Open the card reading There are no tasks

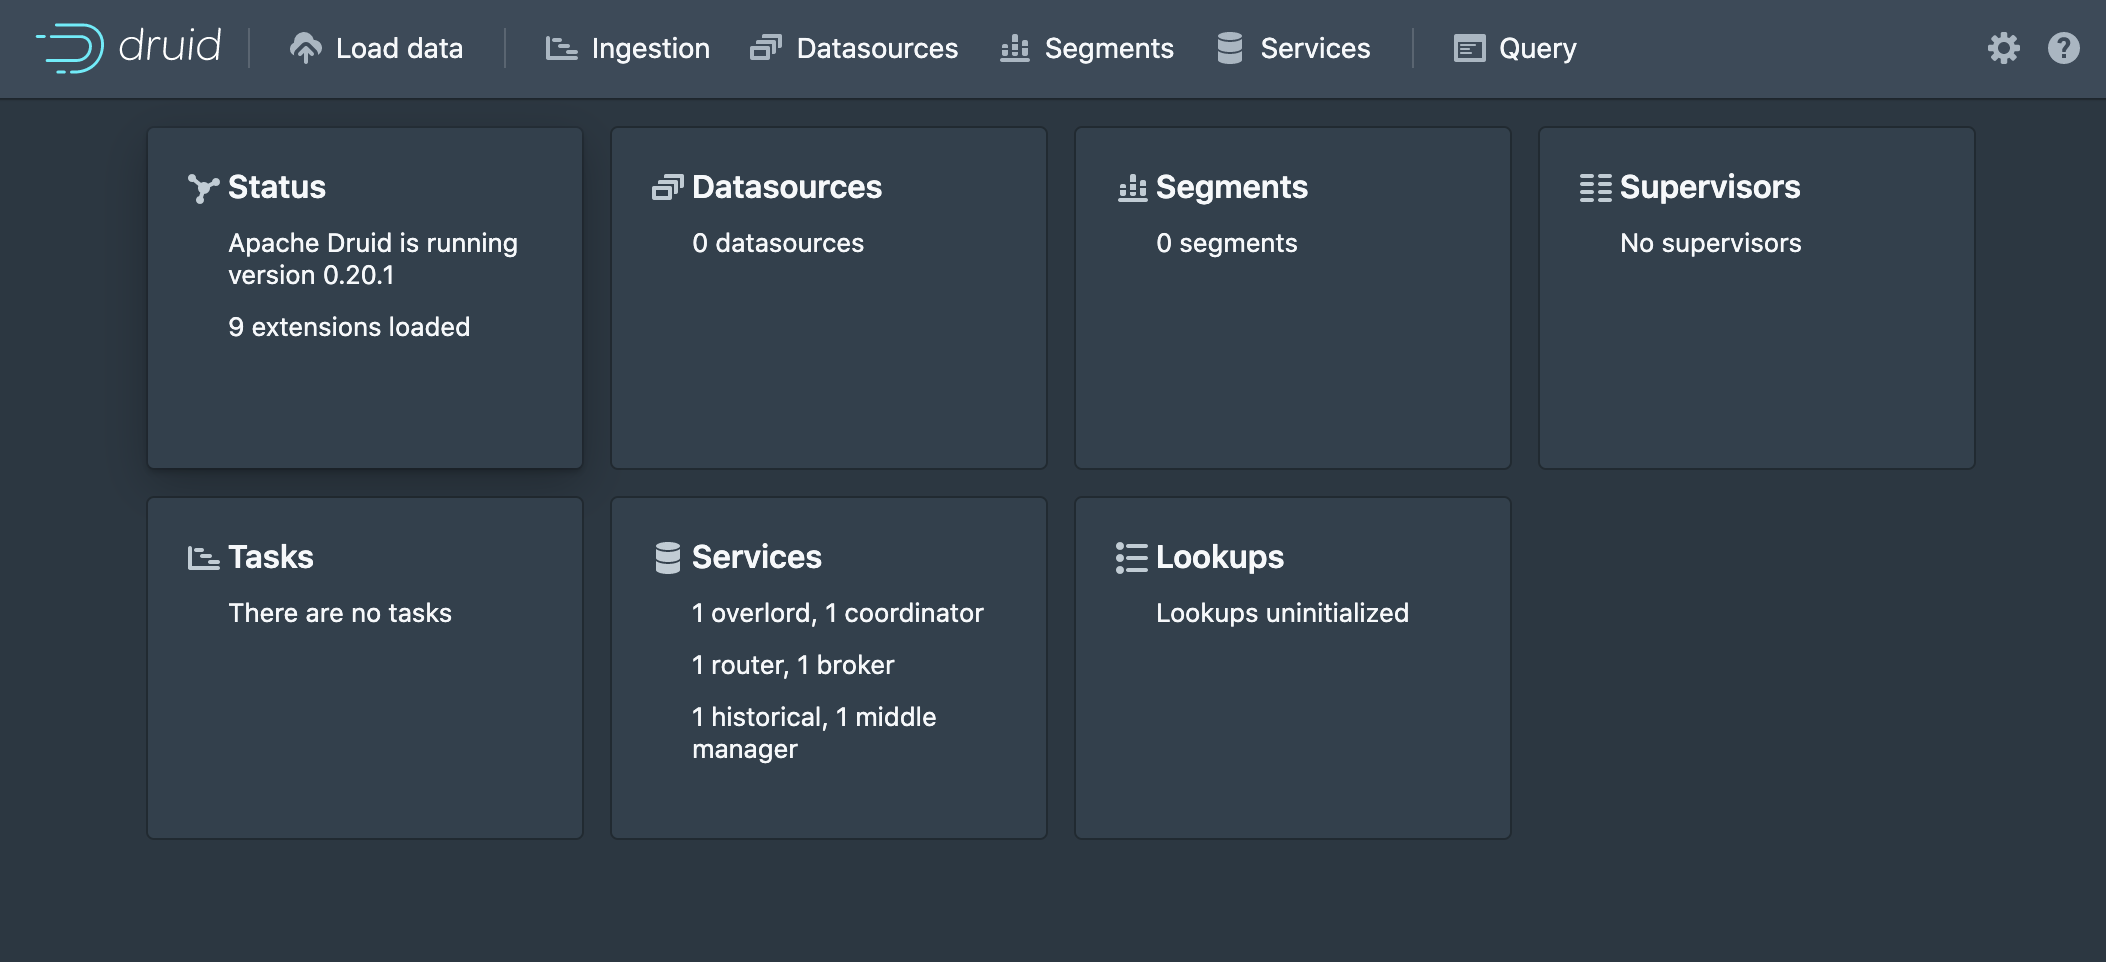pos(364,668)
